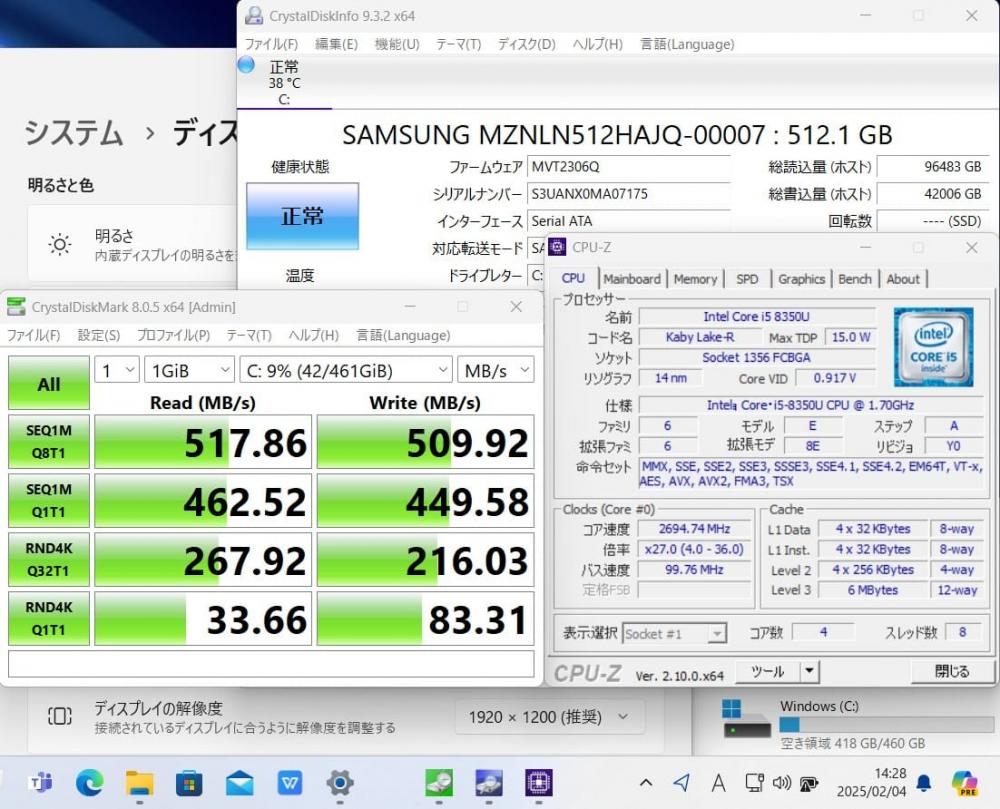Open the MB/s unit dropdown
This screenshot has width=1000, height=809.
pos(496,370)
